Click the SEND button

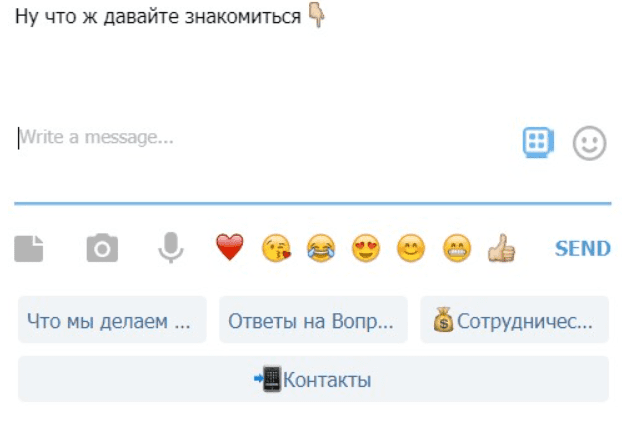[x=583, y=249]
